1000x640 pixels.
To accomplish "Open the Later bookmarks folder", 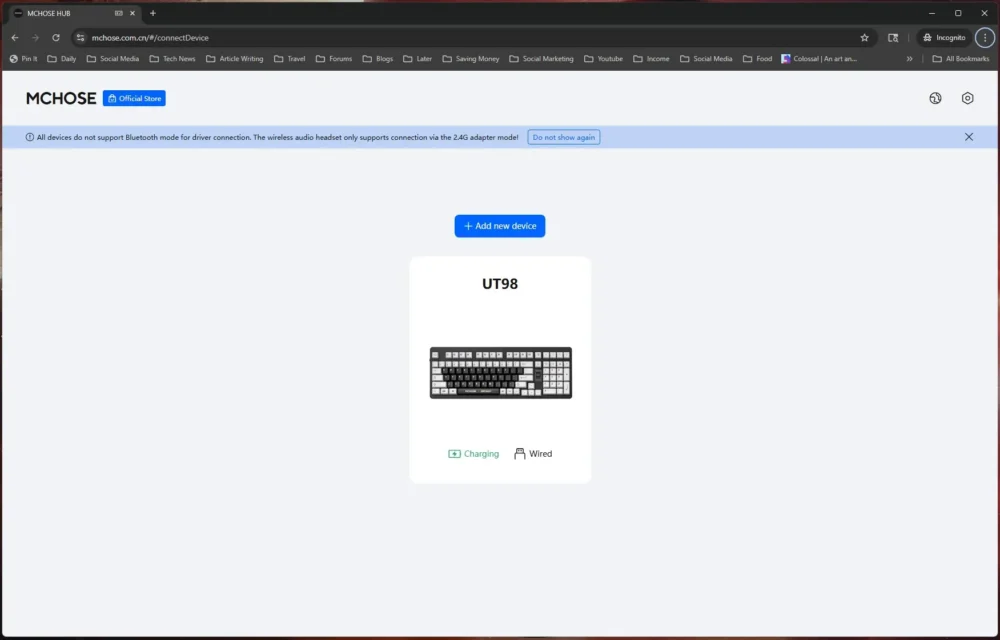I will [418, 59].
